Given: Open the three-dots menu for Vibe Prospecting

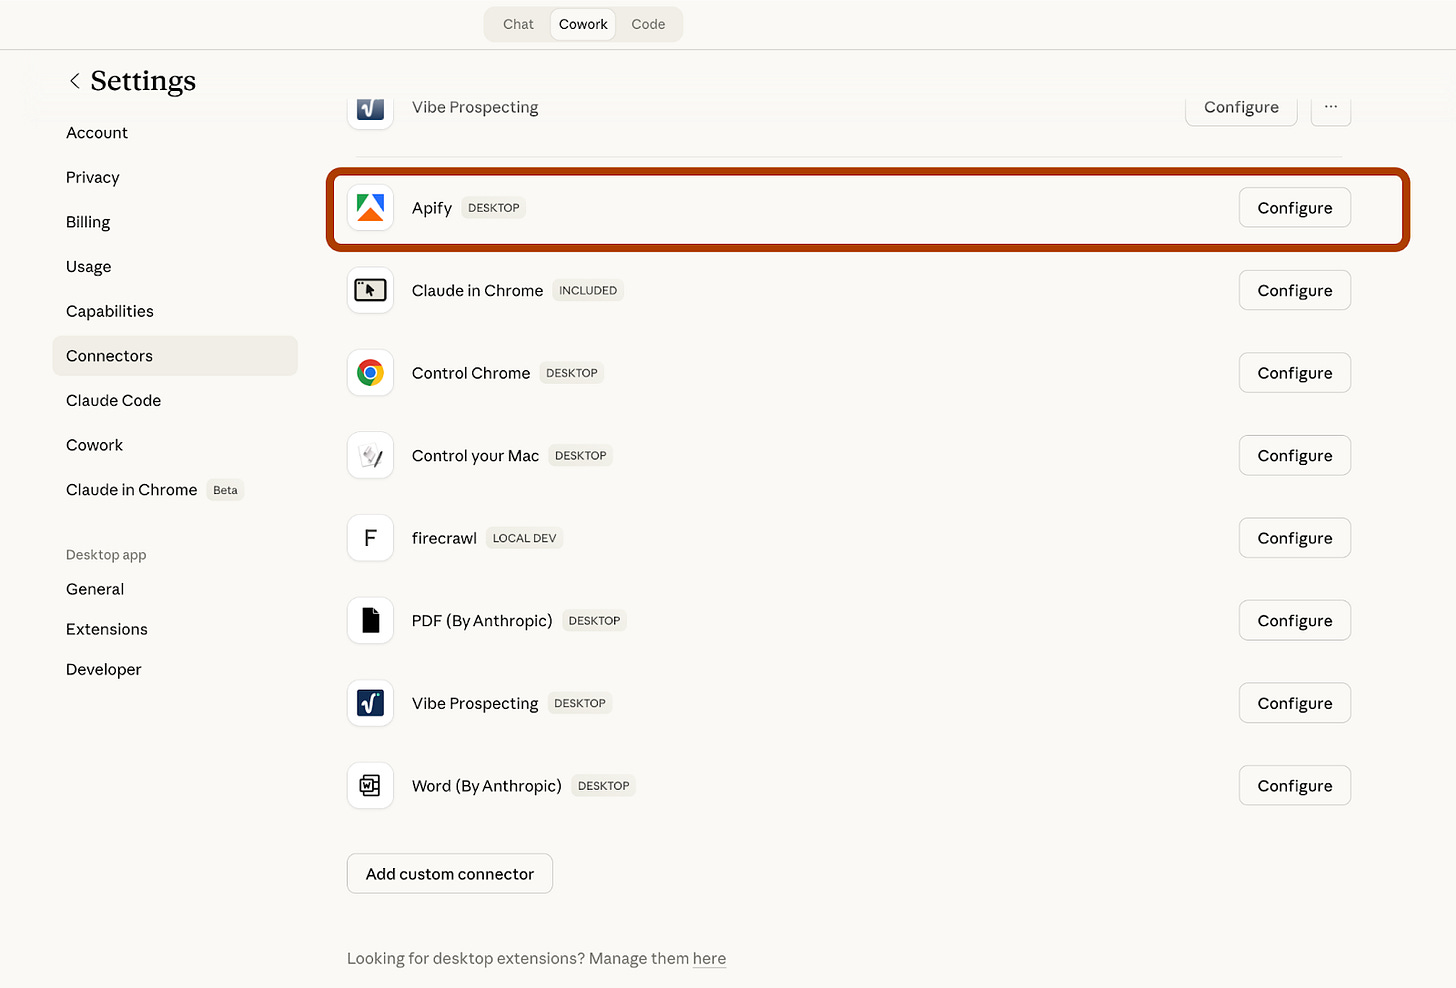Looking at the screenshot, I should (x=1331, y=107).
